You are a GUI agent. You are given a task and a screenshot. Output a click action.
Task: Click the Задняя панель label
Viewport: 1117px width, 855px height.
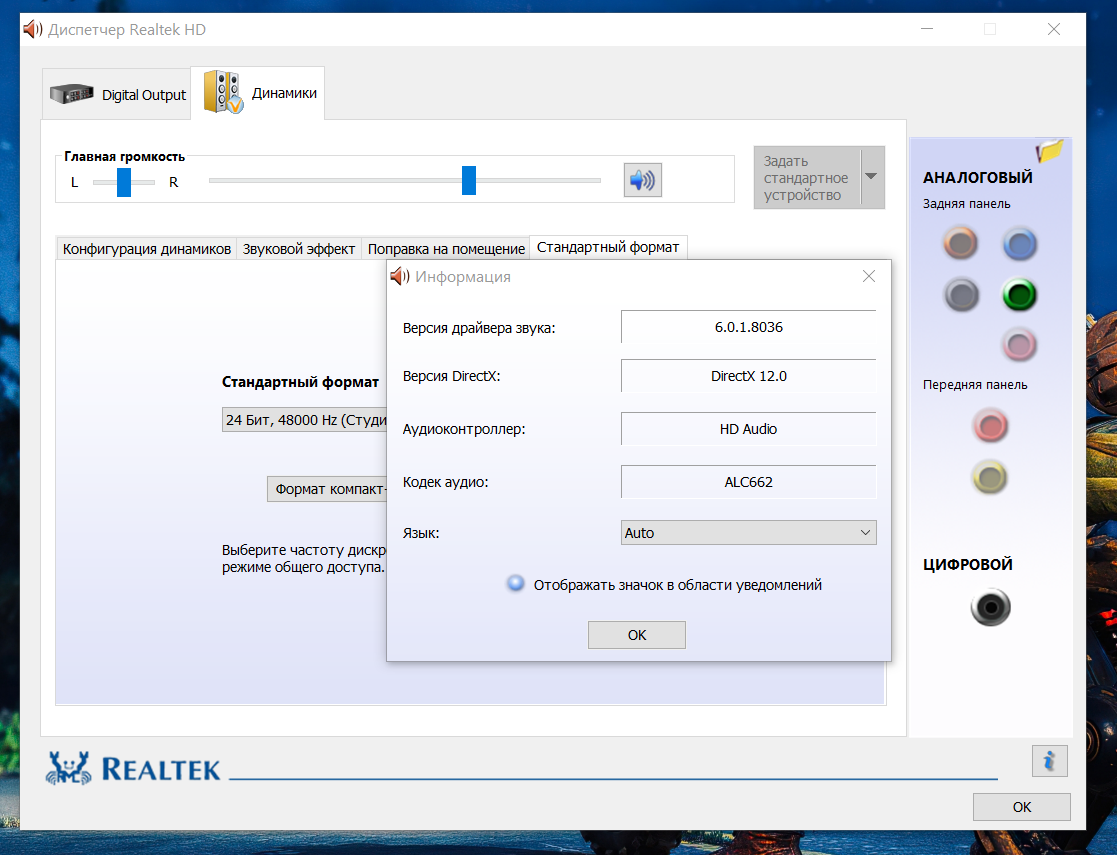[966, 204]
